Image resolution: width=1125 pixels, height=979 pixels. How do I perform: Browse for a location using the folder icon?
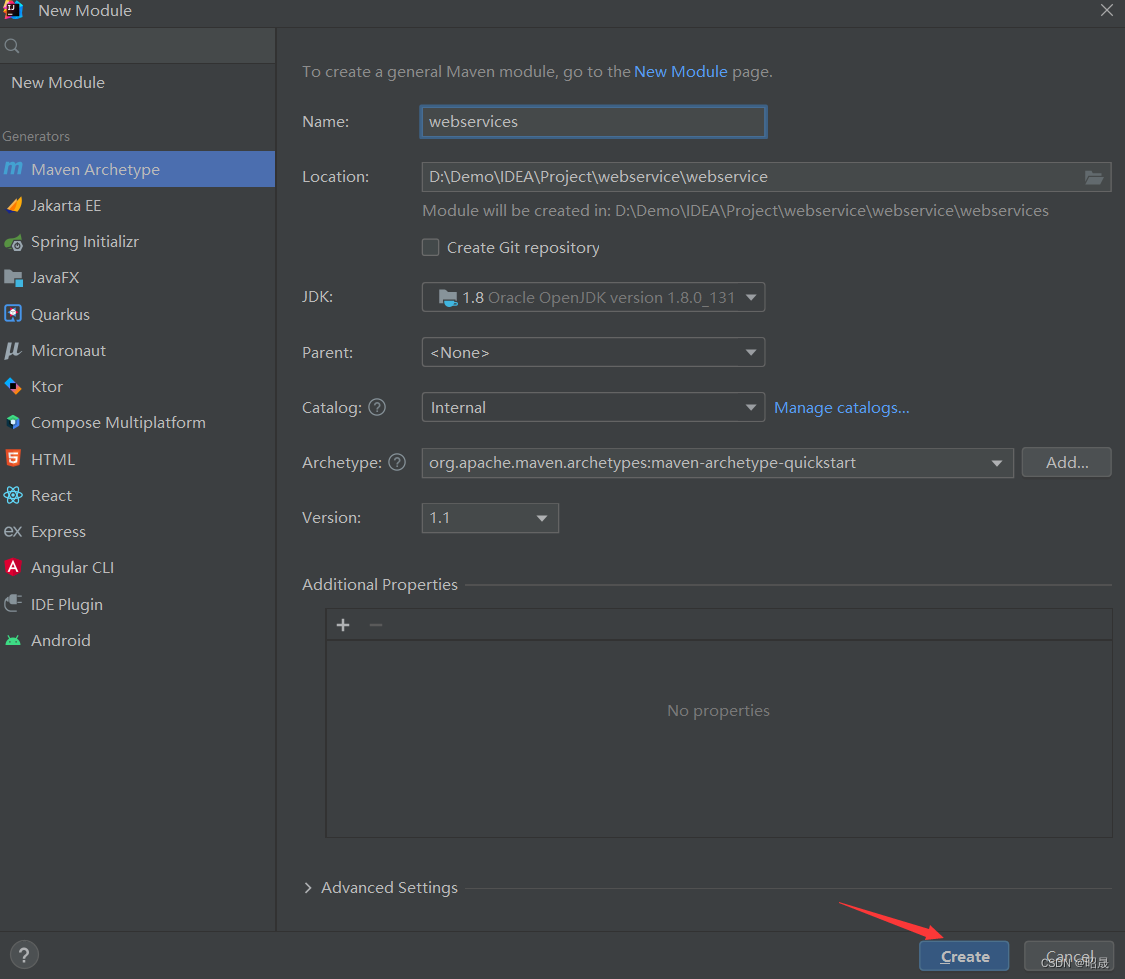(x=1094, y=176)
